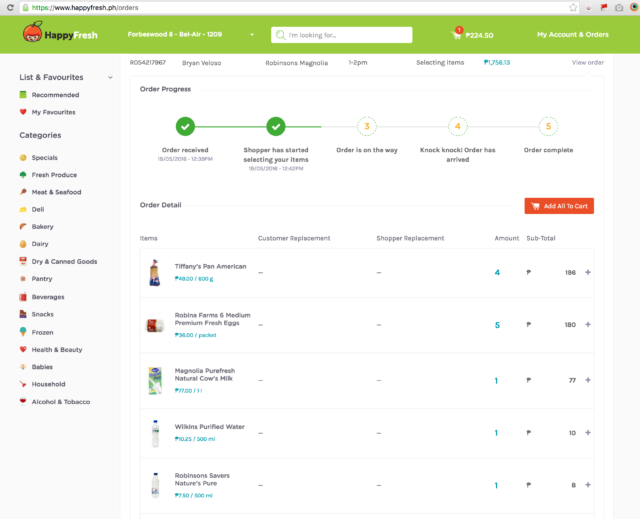Click the search magnifier icon
This screenshot has height=519, width=640.
point(280,35)
